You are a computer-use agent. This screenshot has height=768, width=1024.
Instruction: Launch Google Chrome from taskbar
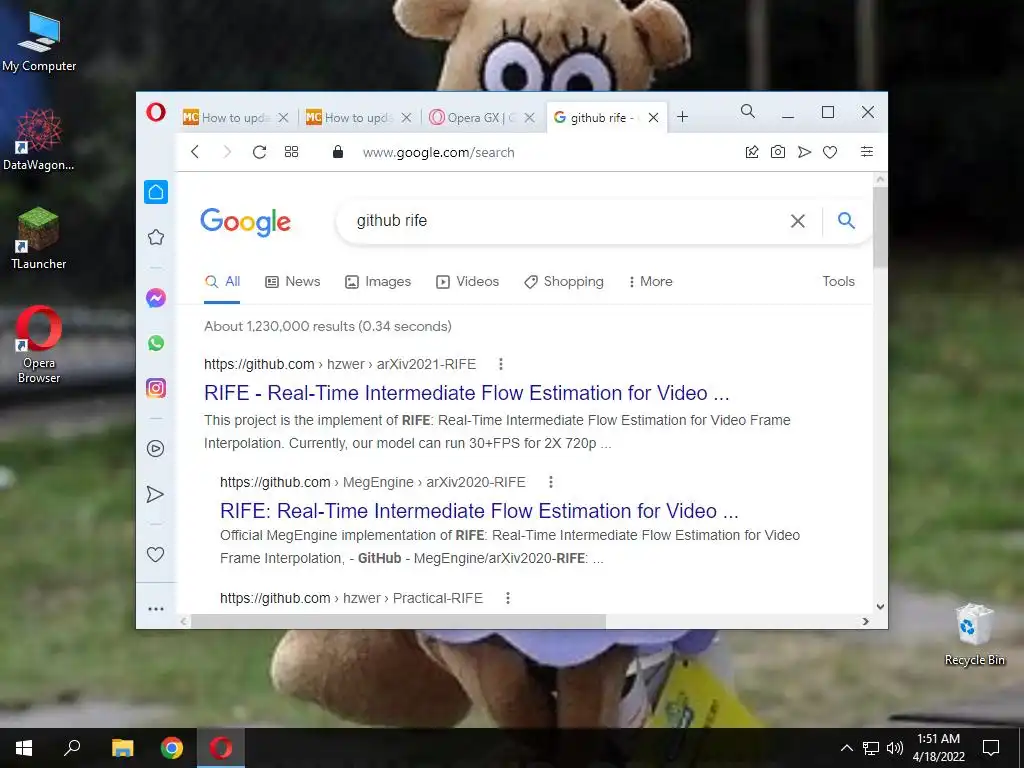coord(172,748)
